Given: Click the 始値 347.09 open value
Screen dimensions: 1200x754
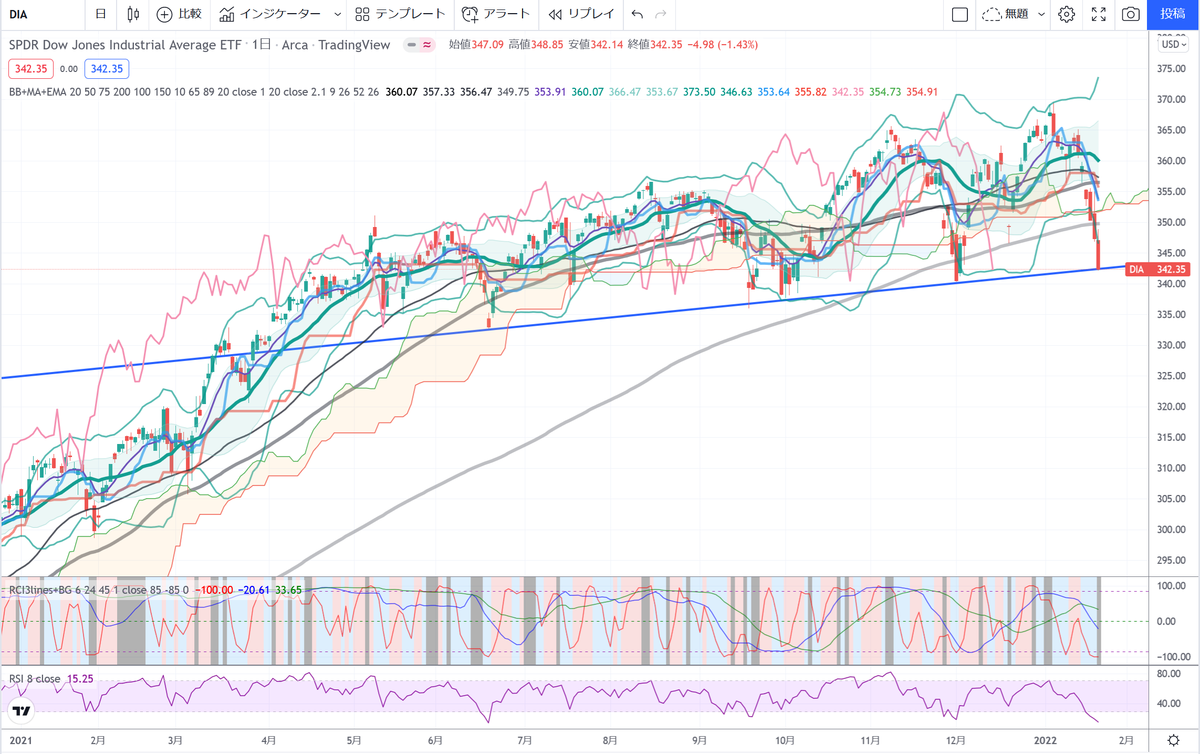Looking at the screenshot, I should click(x=476, y=44).
